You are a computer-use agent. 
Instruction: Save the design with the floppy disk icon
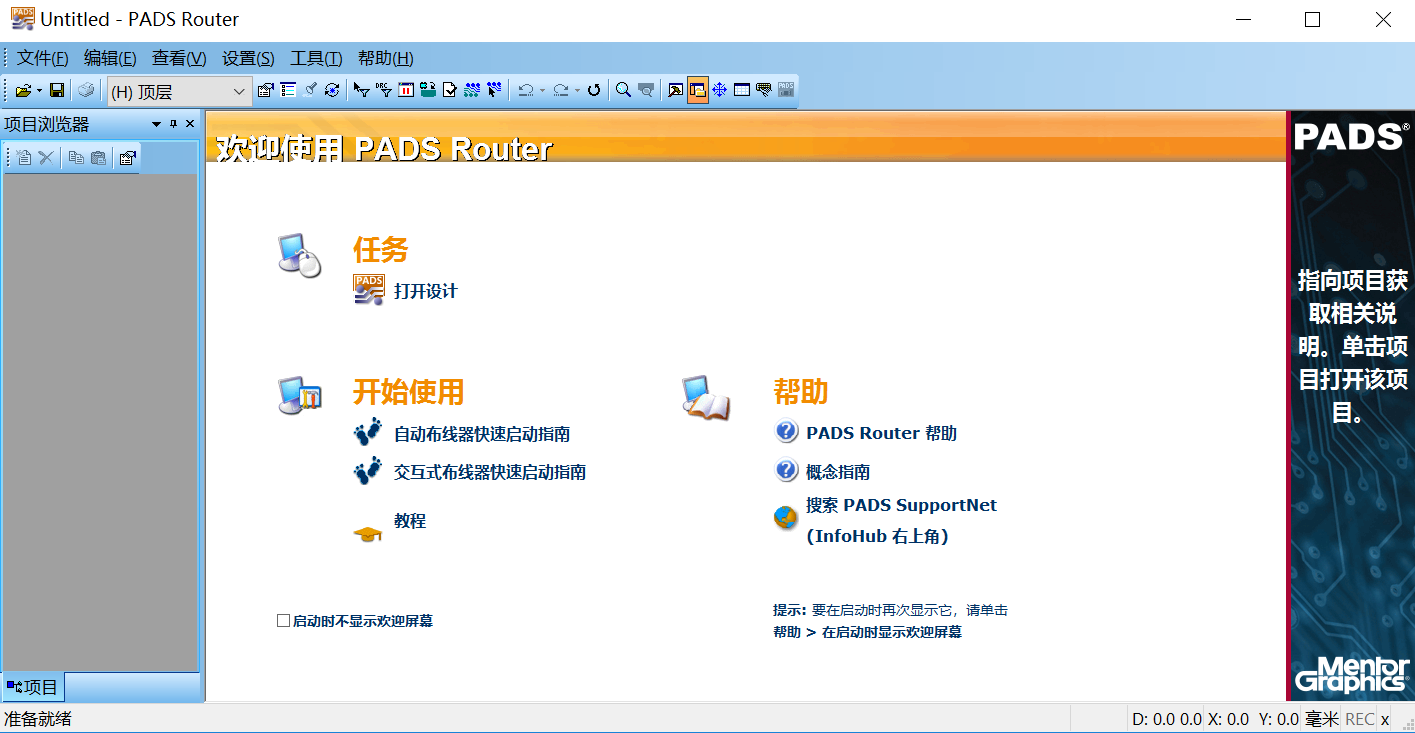click(x=57, y=90)
